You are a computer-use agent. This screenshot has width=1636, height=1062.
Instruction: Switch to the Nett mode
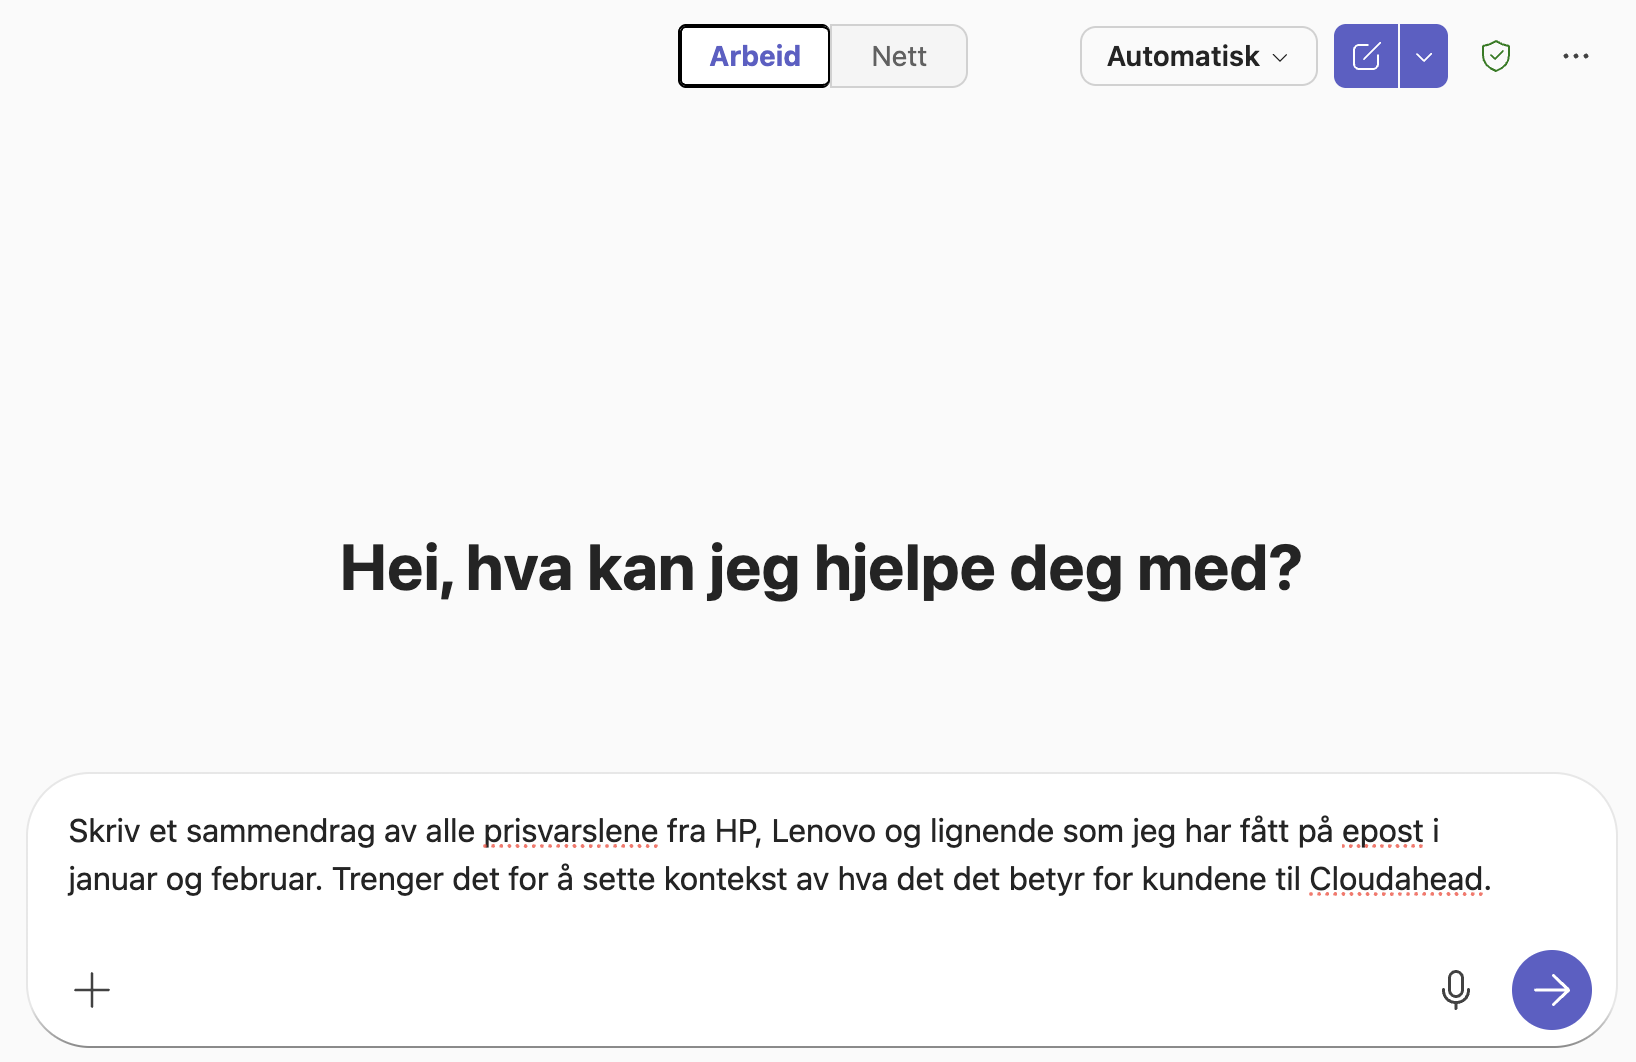(899, 56)
